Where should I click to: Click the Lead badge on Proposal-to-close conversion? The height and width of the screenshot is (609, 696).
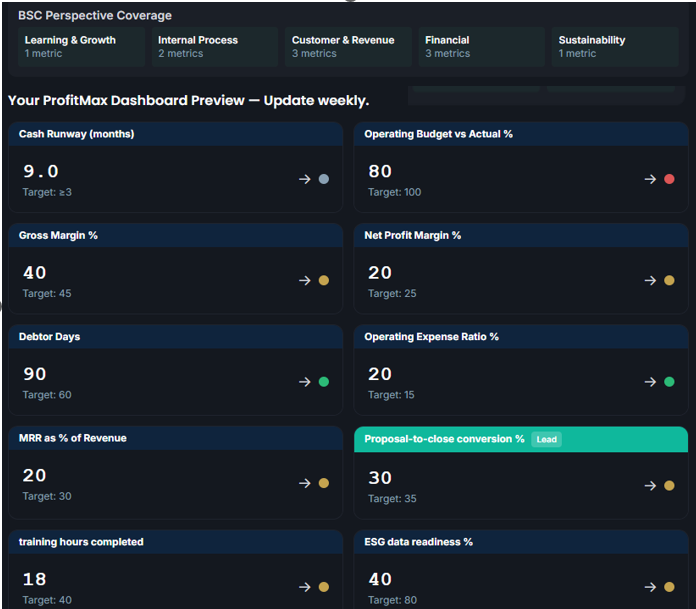[546, 439]
